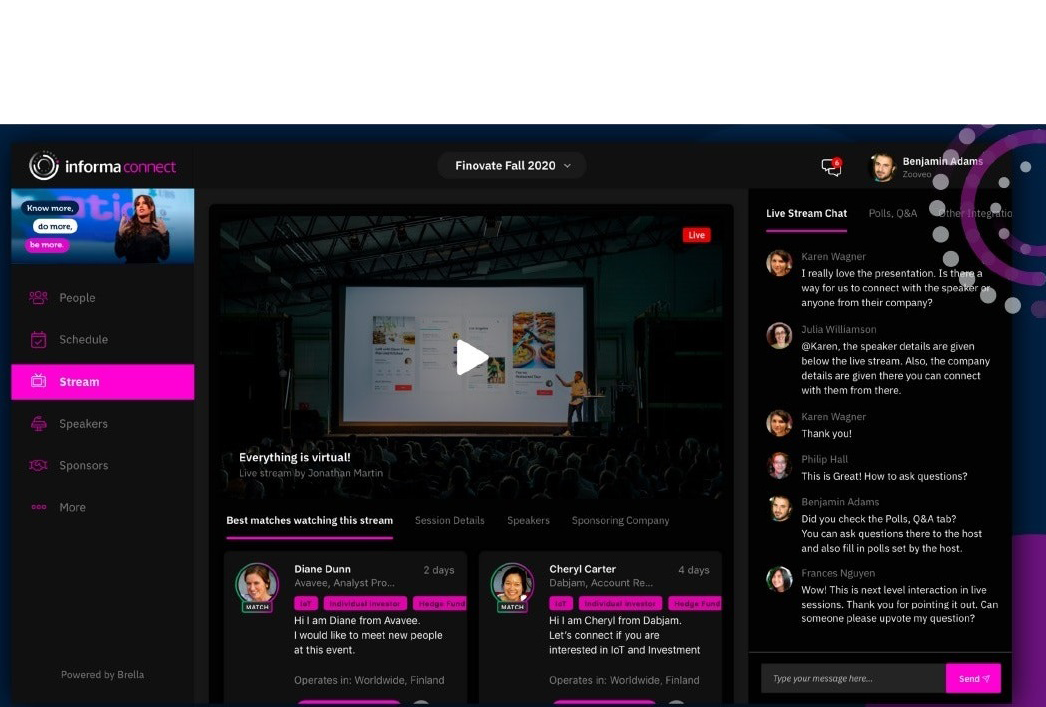The height and width of the screenshot is (707, 1046).
Task: Click the red Live badge
Action: tap(696, 235)
